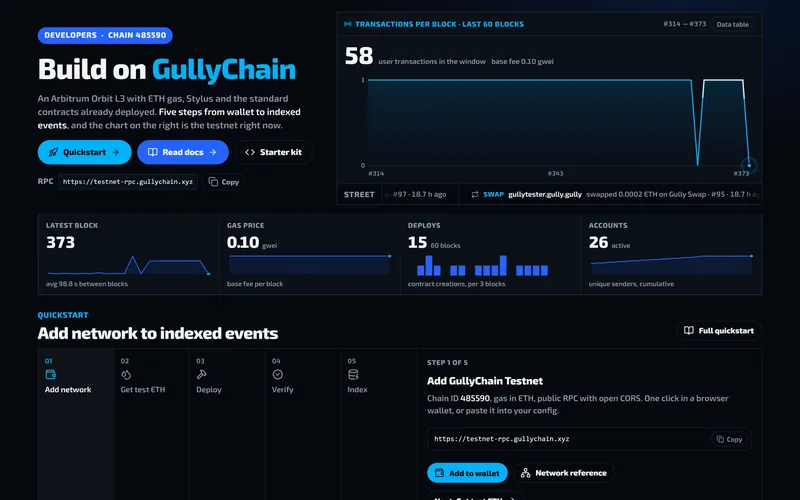Click the Add GullyChain Testnet heading

click(485, 381)
